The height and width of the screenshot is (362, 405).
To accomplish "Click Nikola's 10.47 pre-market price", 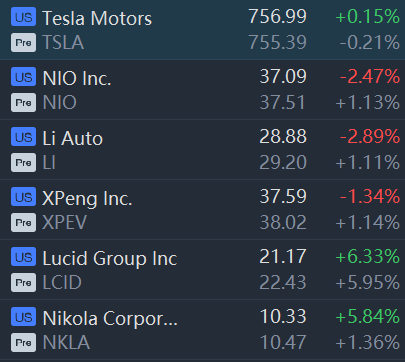I will (283, 342).
